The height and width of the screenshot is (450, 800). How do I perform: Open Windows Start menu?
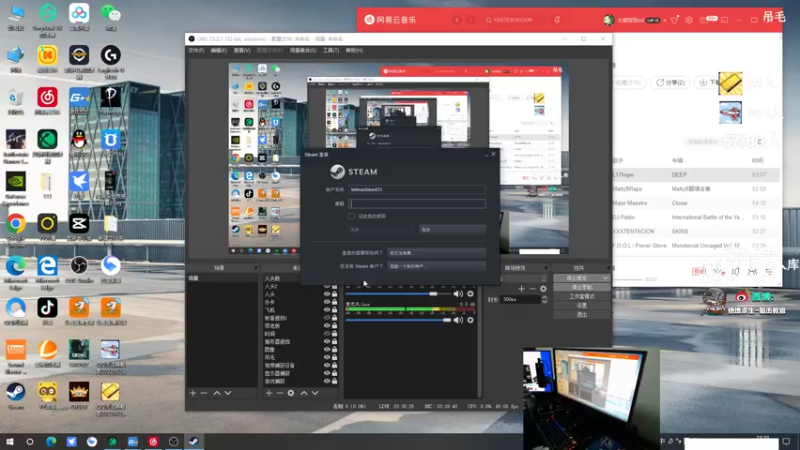(x=9, y=441)
